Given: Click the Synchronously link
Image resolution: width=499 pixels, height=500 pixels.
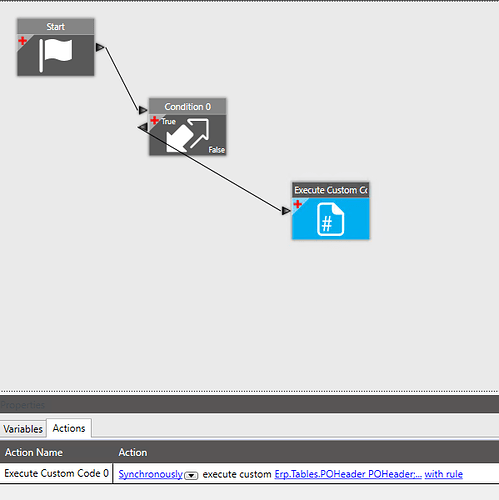Looking at the screenshot, I should 151,474.
